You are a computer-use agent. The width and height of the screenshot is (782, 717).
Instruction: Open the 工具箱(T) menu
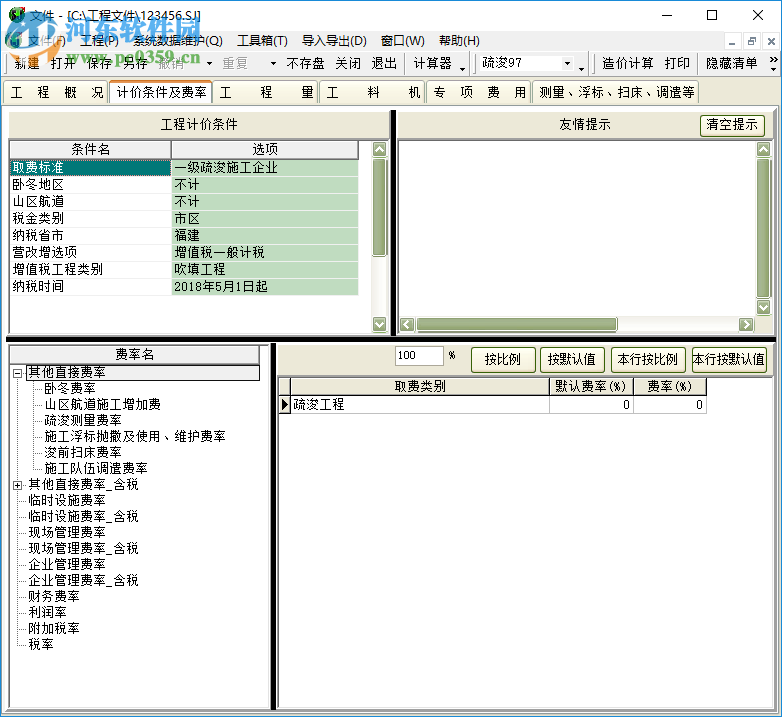click(262, 40)
